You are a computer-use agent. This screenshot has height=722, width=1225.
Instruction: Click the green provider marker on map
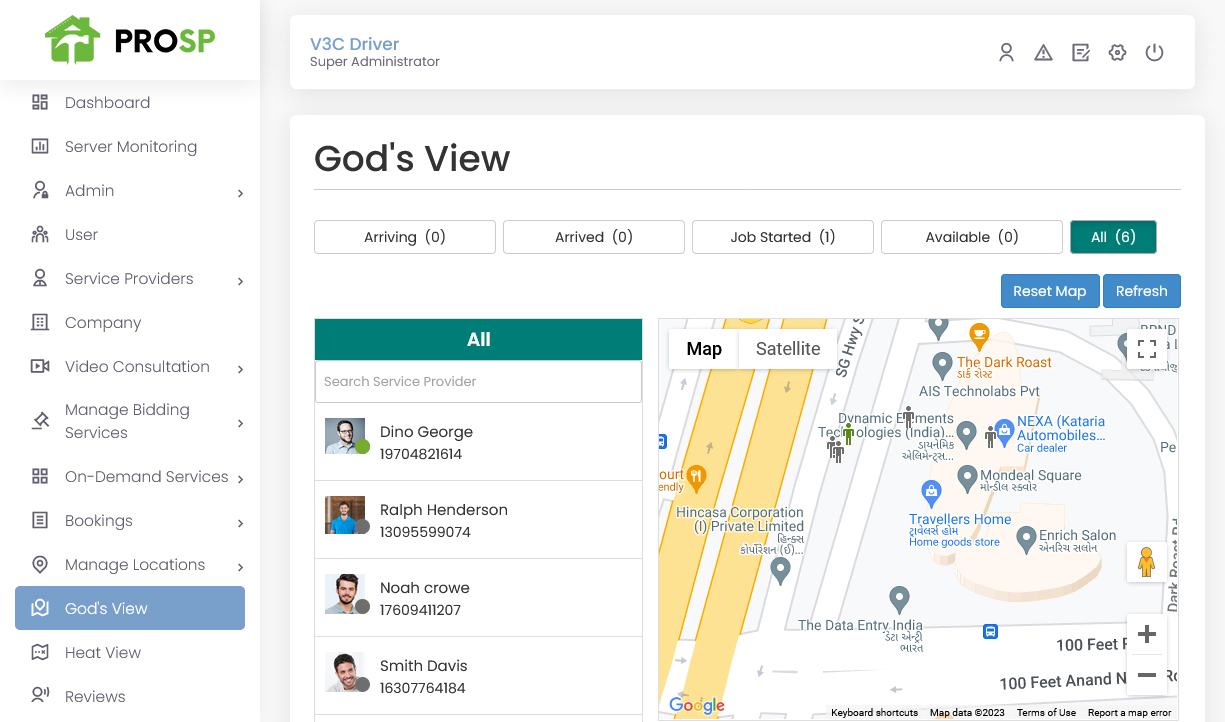pyautogui.click(x=848, y=434)
